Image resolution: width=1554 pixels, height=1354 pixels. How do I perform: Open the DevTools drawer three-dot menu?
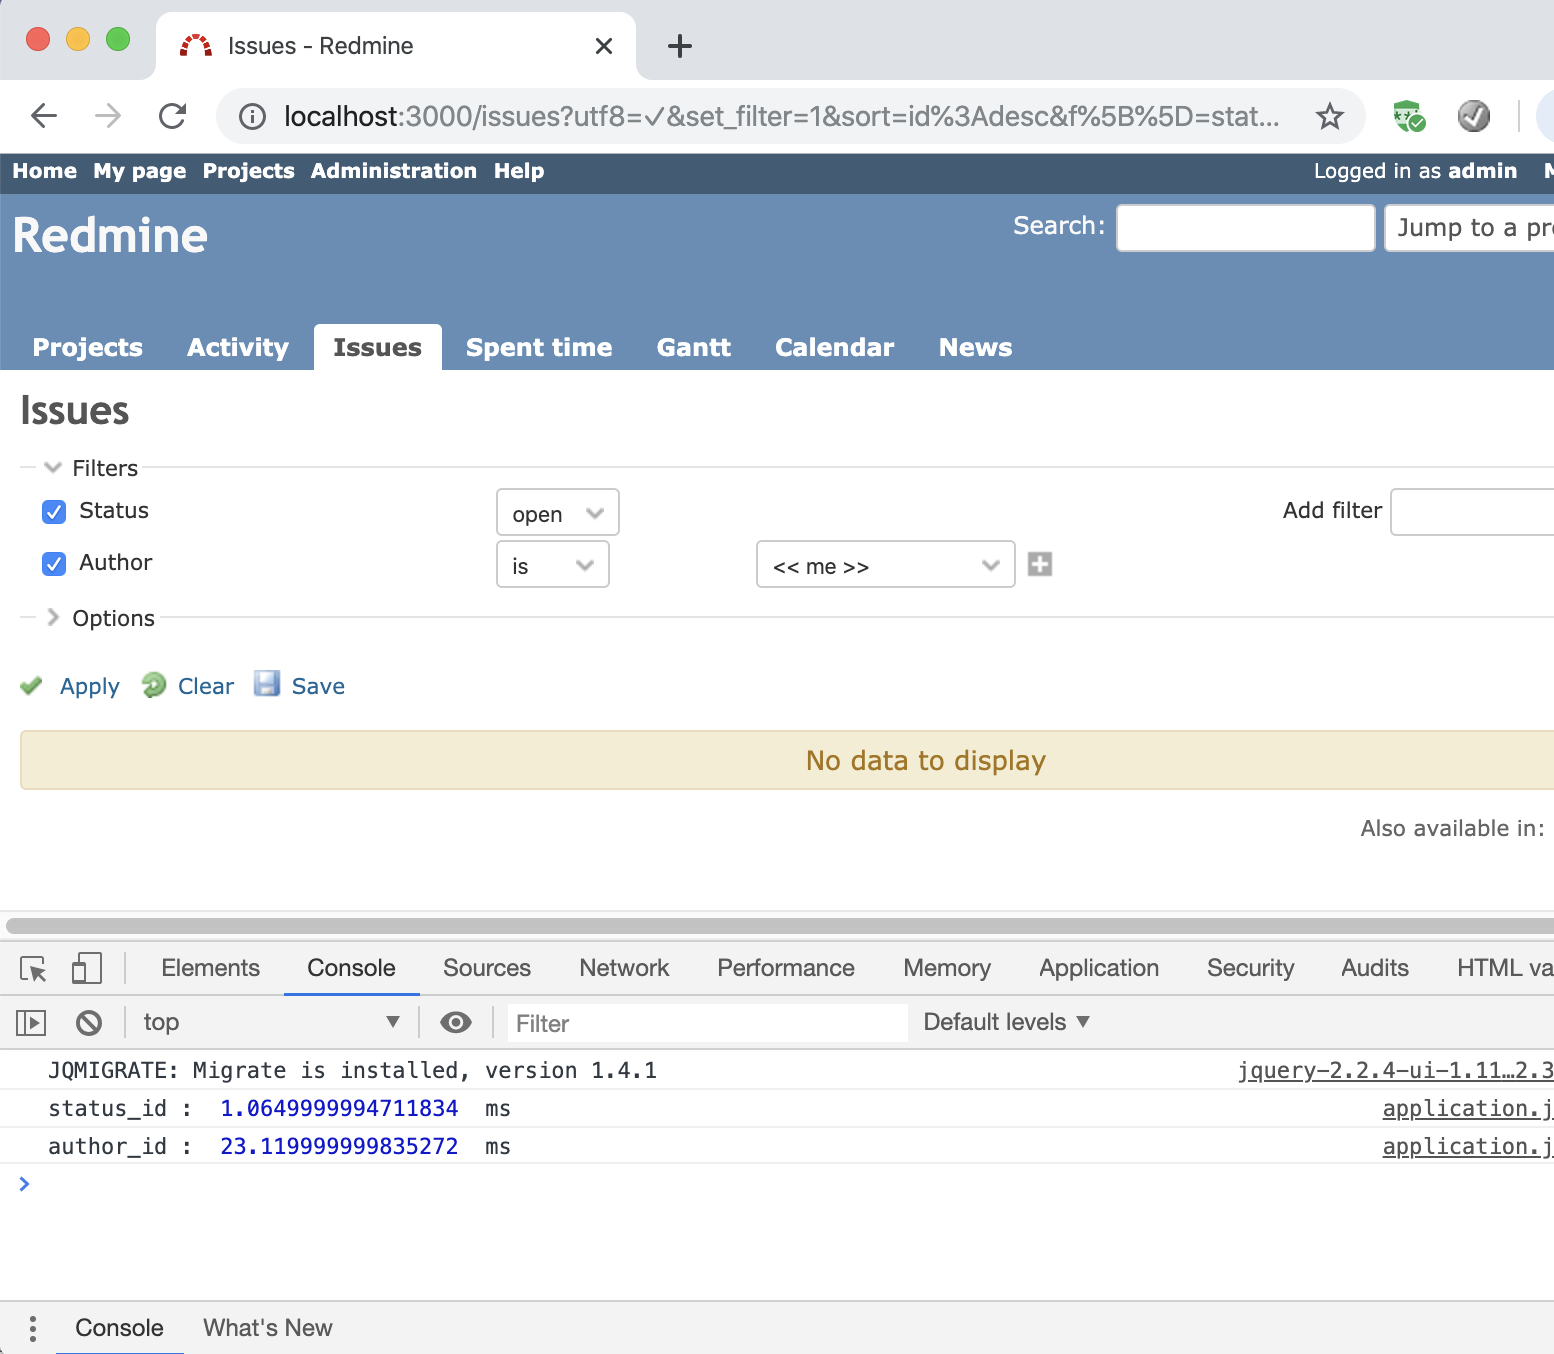pyautogui.click(x=33, y=1328)
